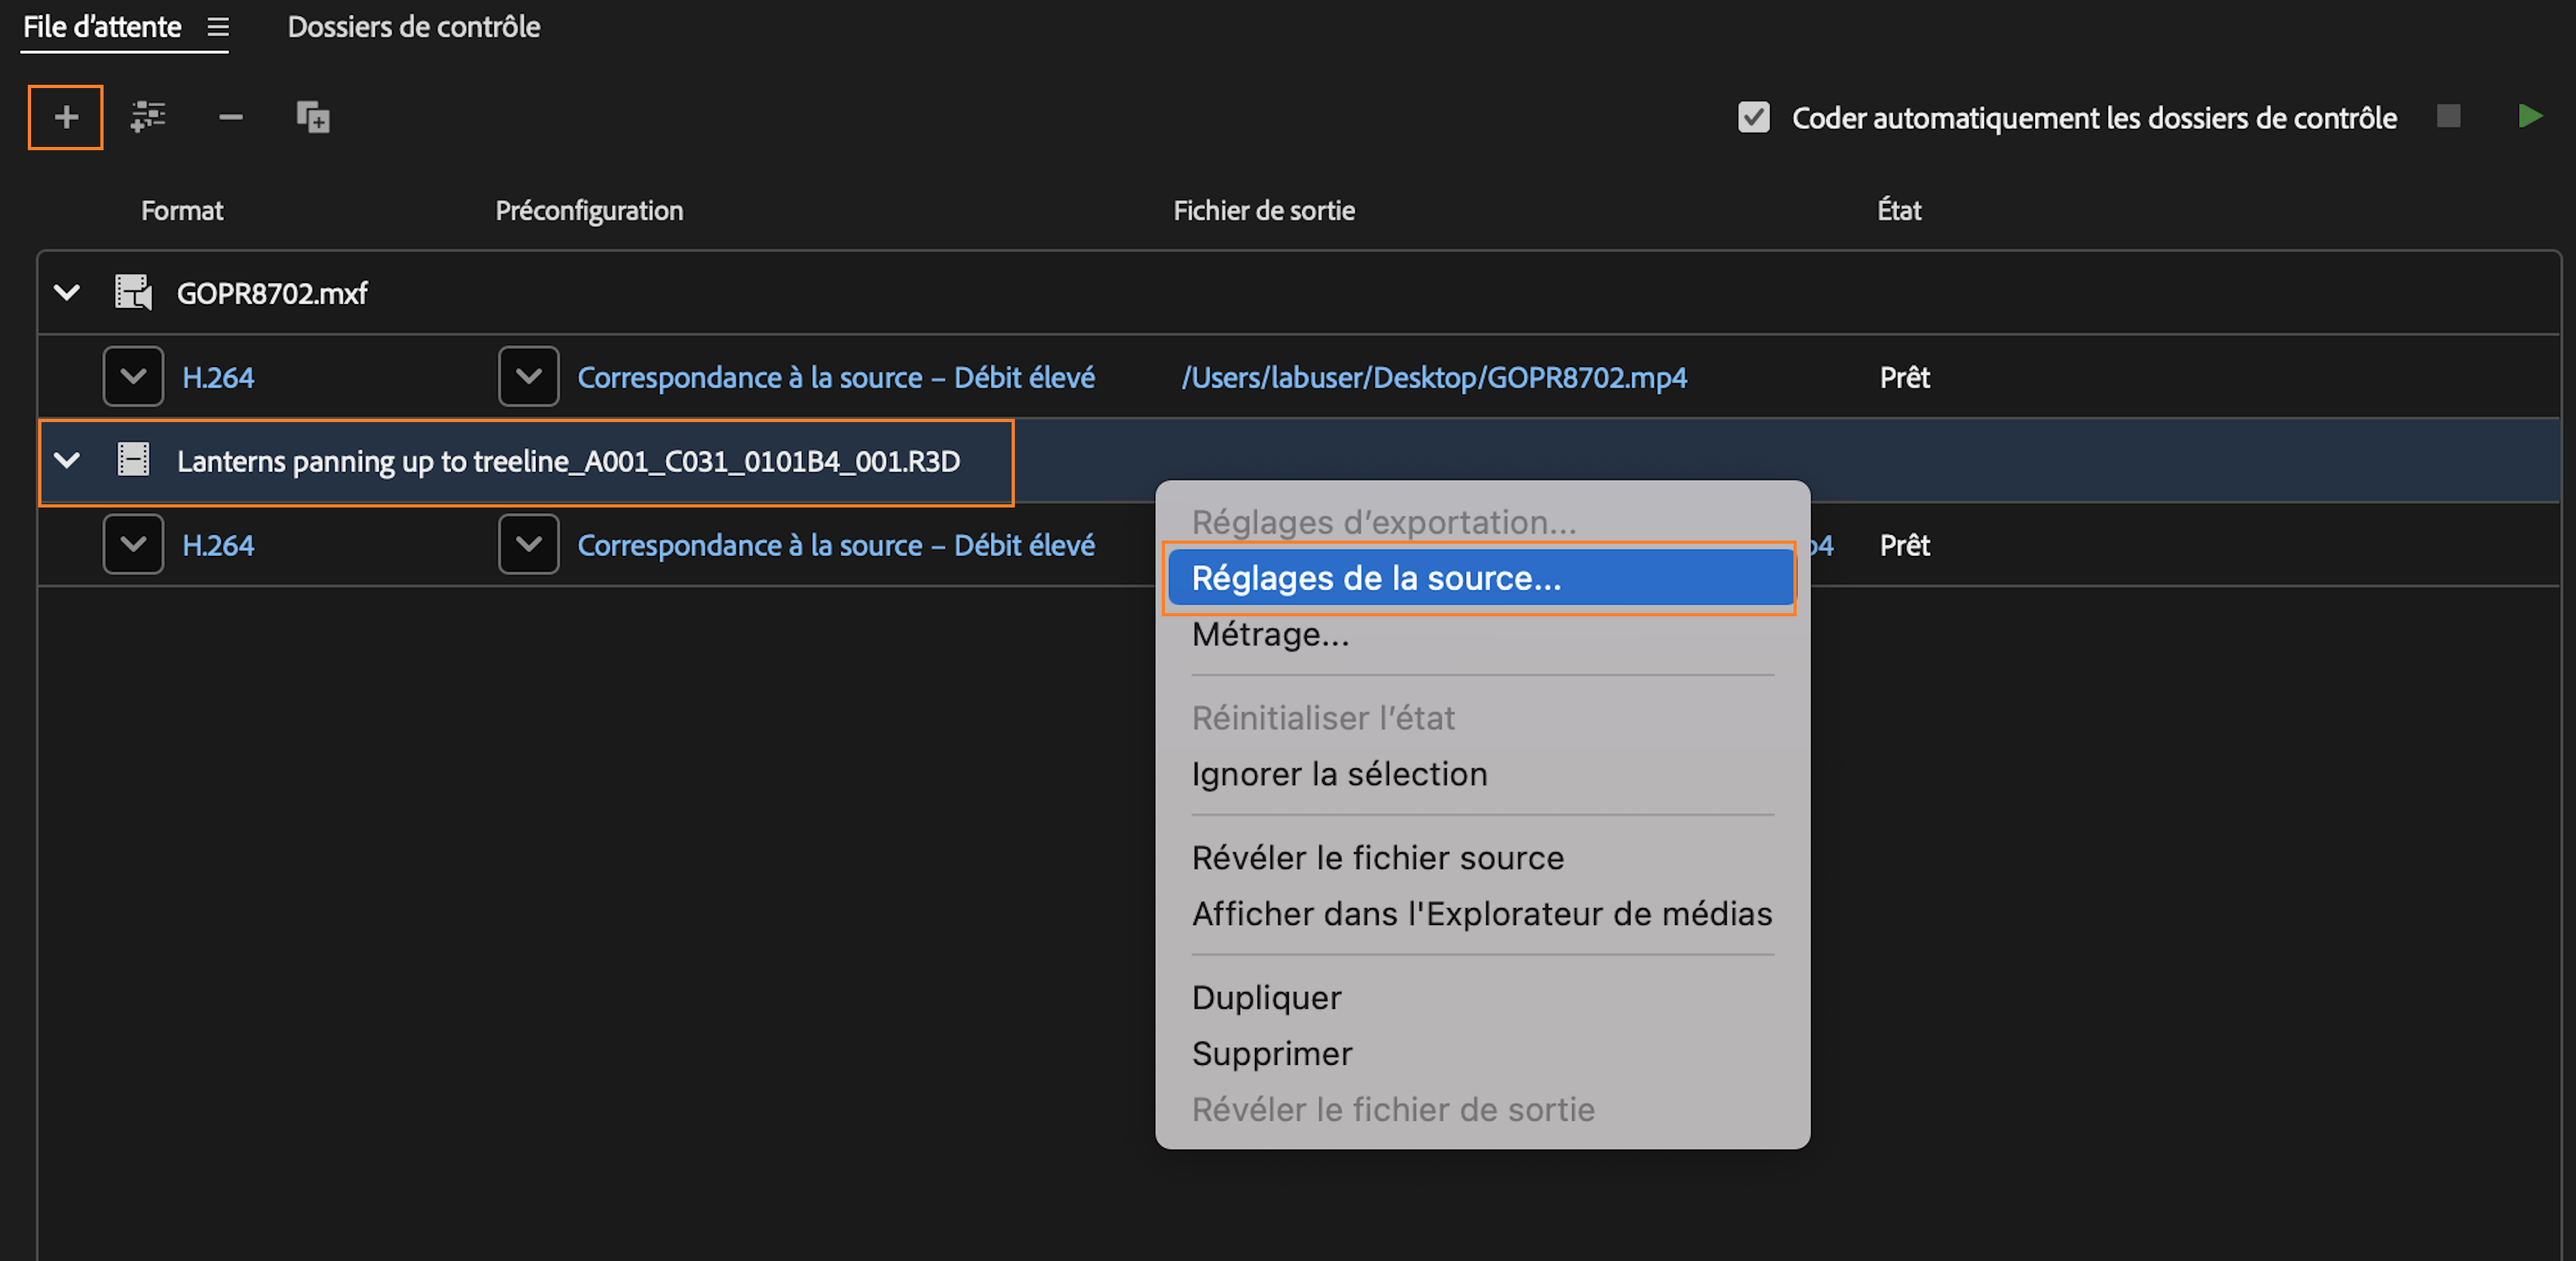Add a new source with the plus icon
This screenshot has height=1261, width=2576.
coord(65,117)
